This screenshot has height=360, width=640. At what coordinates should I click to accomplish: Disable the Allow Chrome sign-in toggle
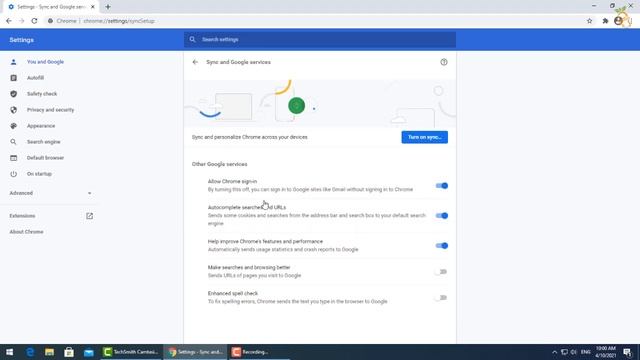click(x=442, y=186)
